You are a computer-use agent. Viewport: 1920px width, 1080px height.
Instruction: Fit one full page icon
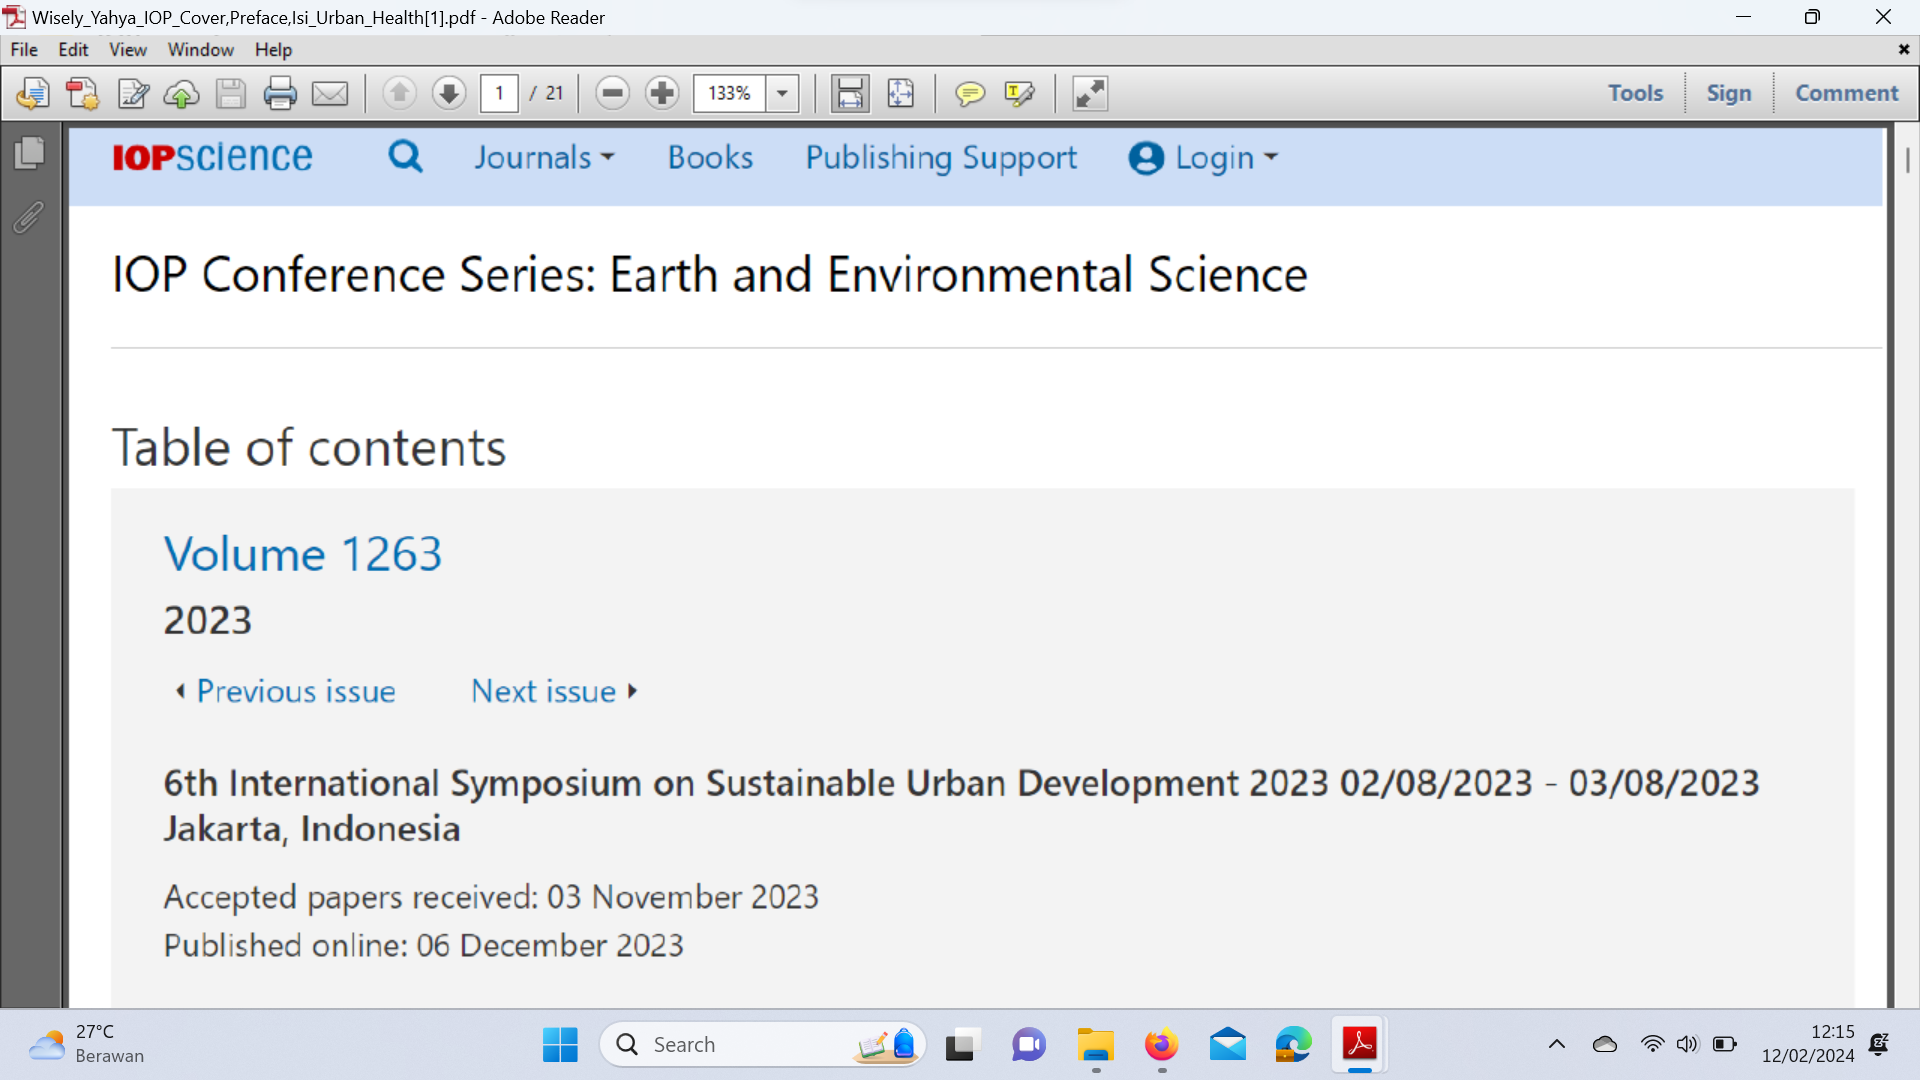[900, 94]
